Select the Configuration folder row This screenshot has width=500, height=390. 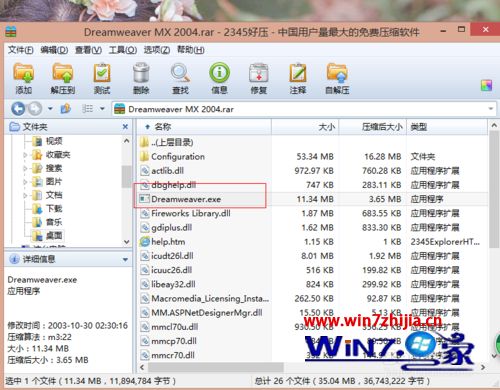178,157
